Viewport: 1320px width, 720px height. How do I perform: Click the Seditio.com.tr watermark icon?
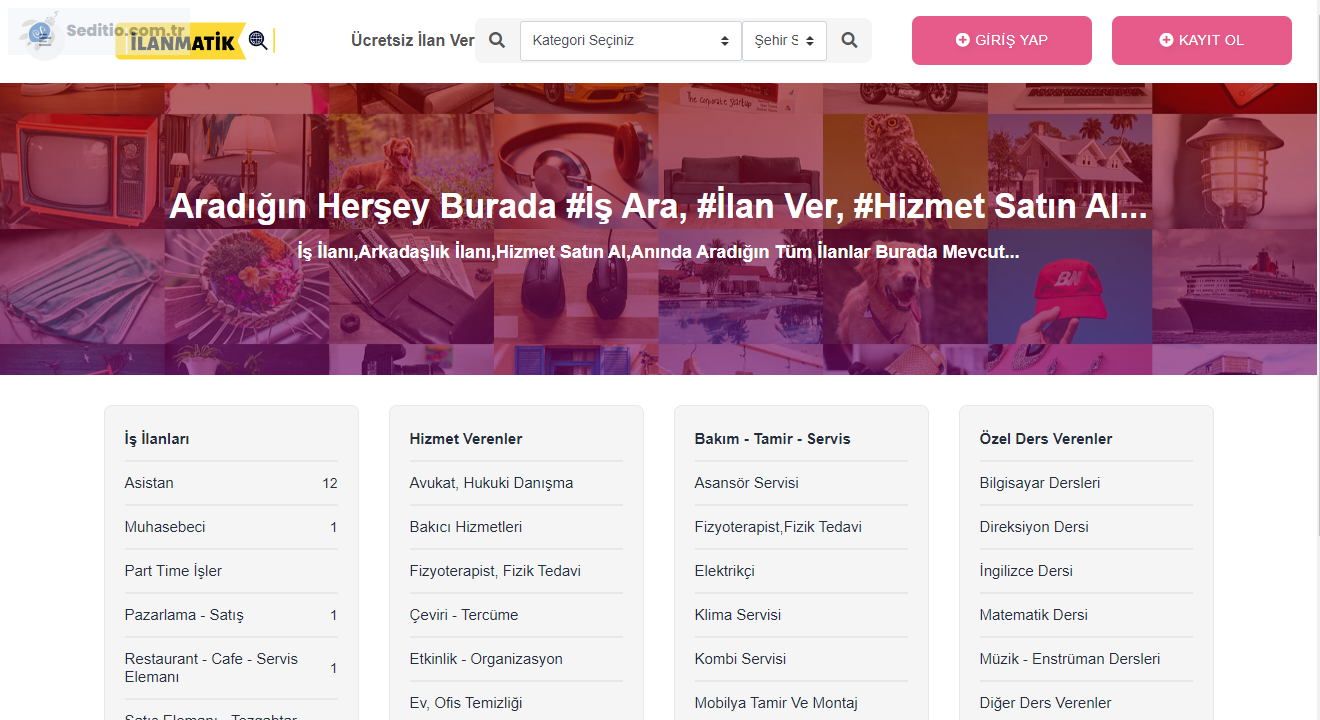[x=42, y=34]
